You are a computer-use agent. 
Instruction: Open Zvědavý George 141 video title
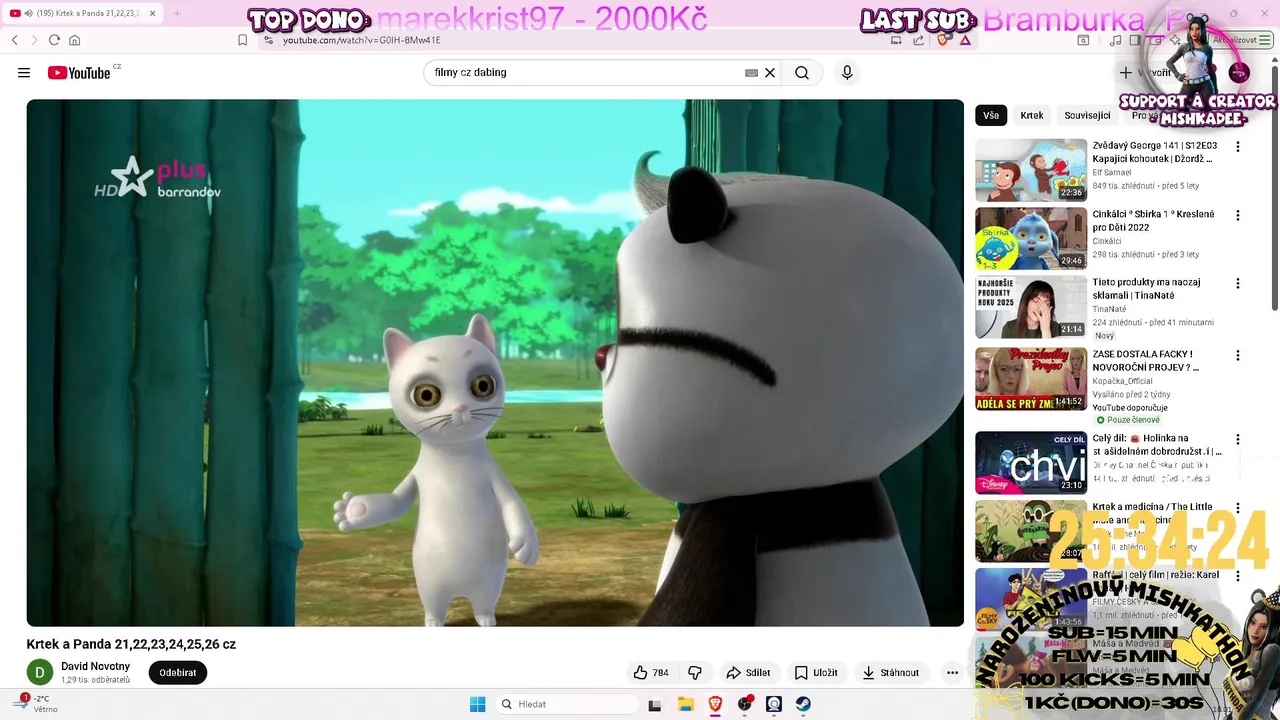click(x=1155, y=152)
